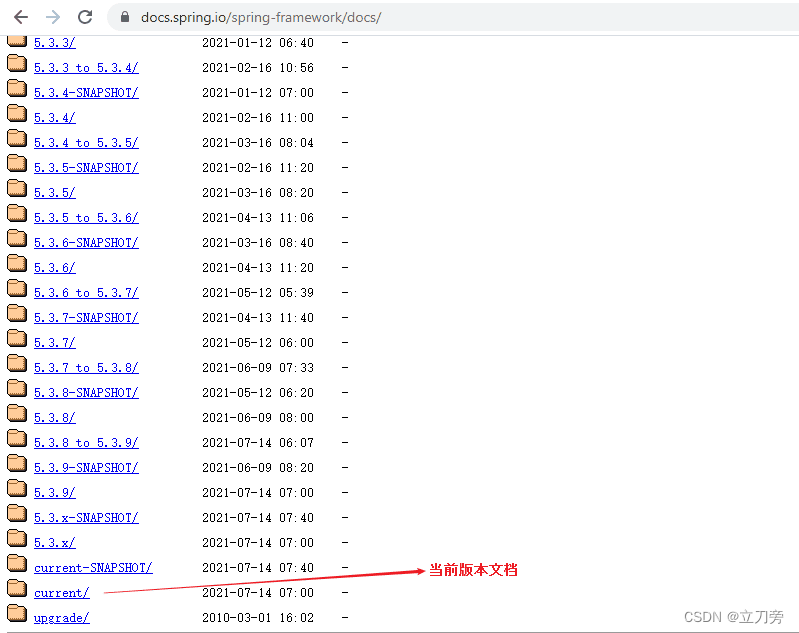Open the 5.3.9/ directory link
Viewport: 799px width, 633px height.
point(55,492)
